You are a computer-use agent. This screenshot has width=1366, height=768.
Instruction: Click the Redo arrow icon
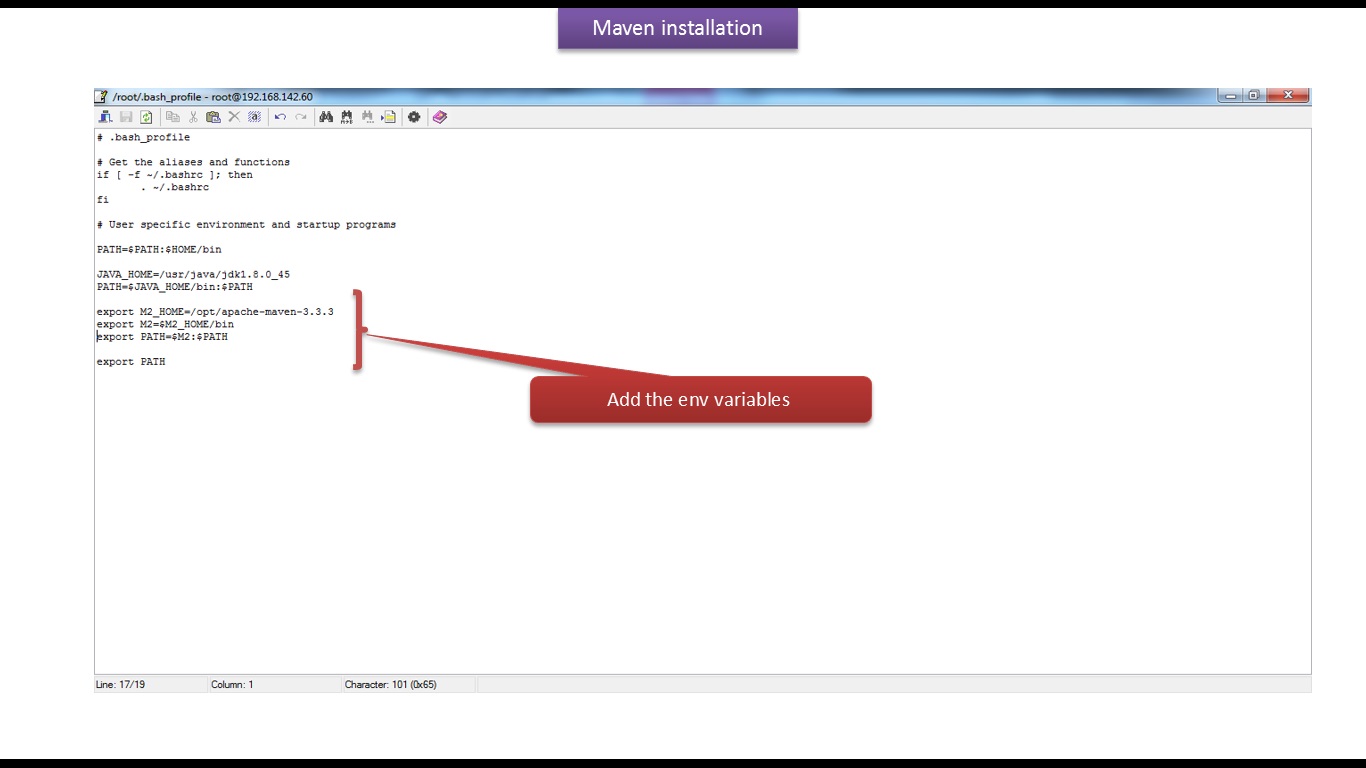pyautogui.click(x=300, y=117)
